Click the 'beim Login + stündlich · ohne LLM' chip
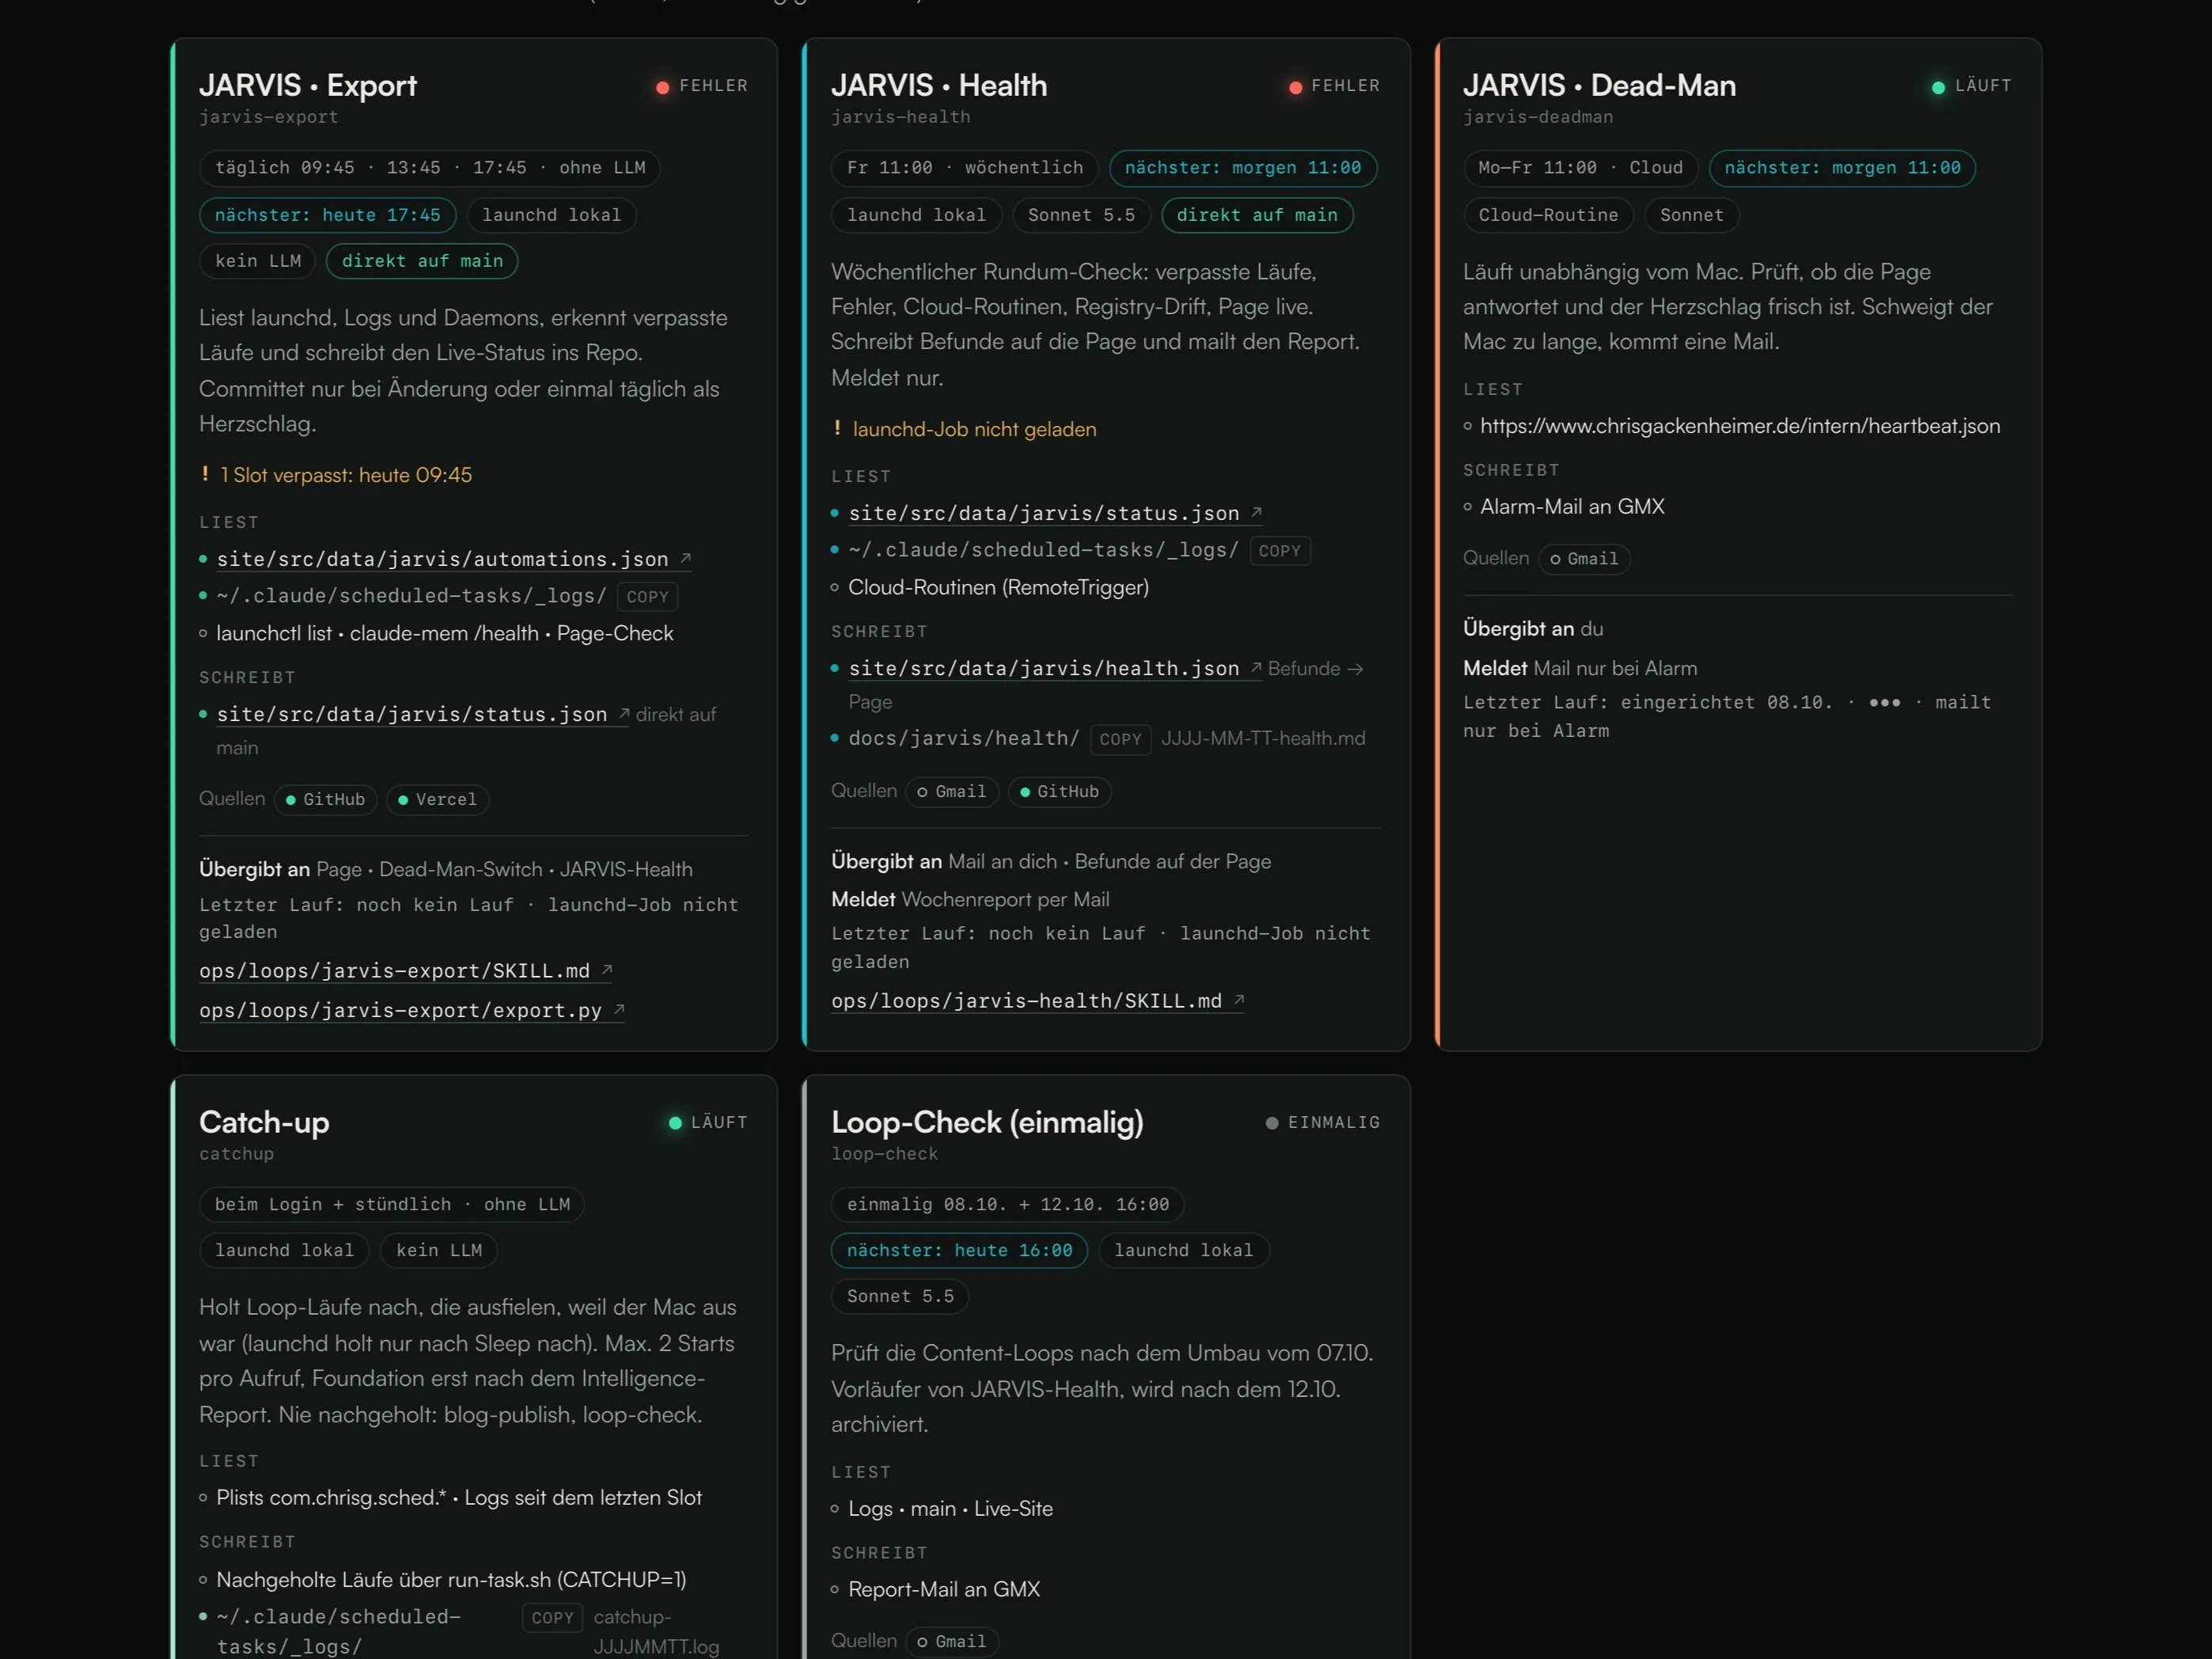 tap(392, 1204)
